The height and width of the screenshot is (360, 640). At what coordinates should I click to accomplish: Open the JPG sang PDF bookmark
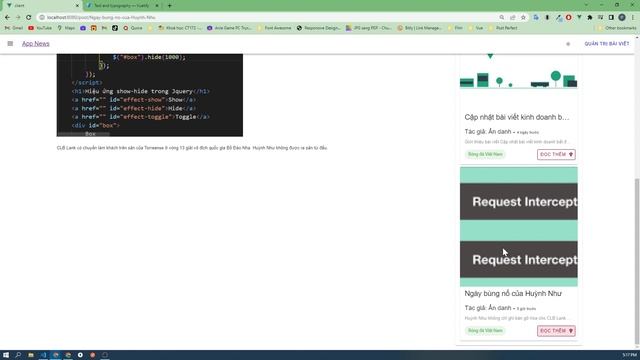pyautogui.click(x=369, y=28)
